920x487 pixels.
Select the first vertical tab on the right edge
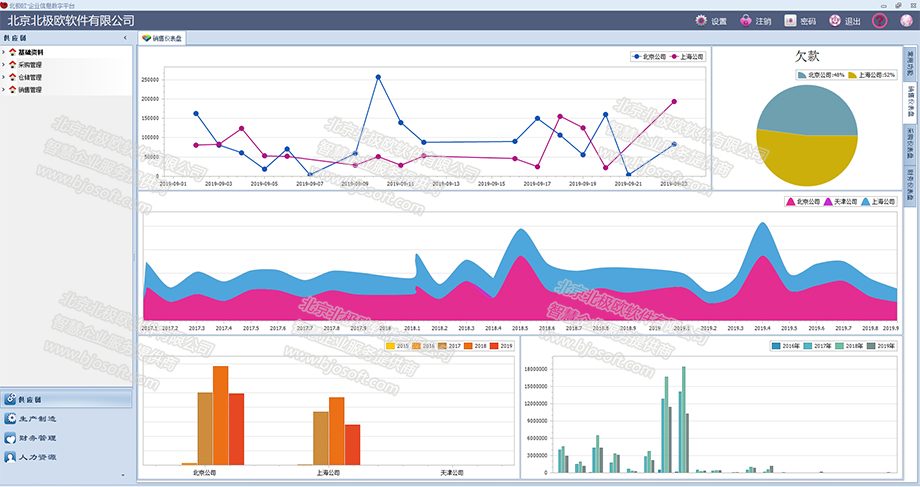coord(910,63)
